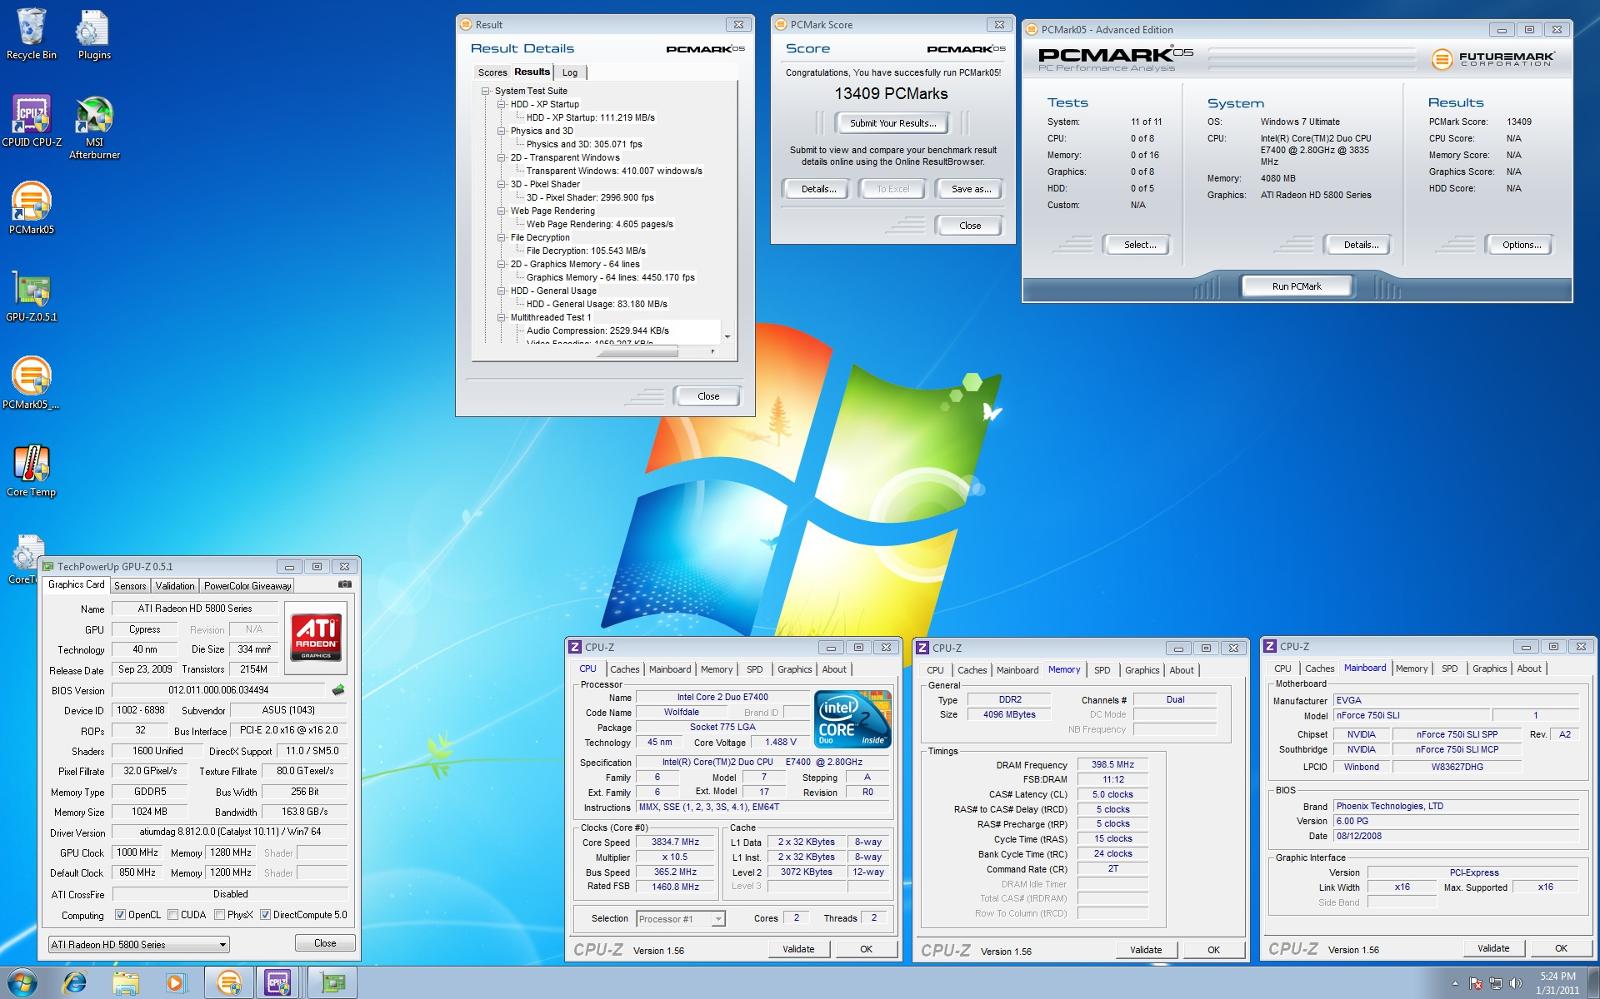
Task: Click Validate in the CPU-Z Memory window
Action: click(x=1146, y=950)
